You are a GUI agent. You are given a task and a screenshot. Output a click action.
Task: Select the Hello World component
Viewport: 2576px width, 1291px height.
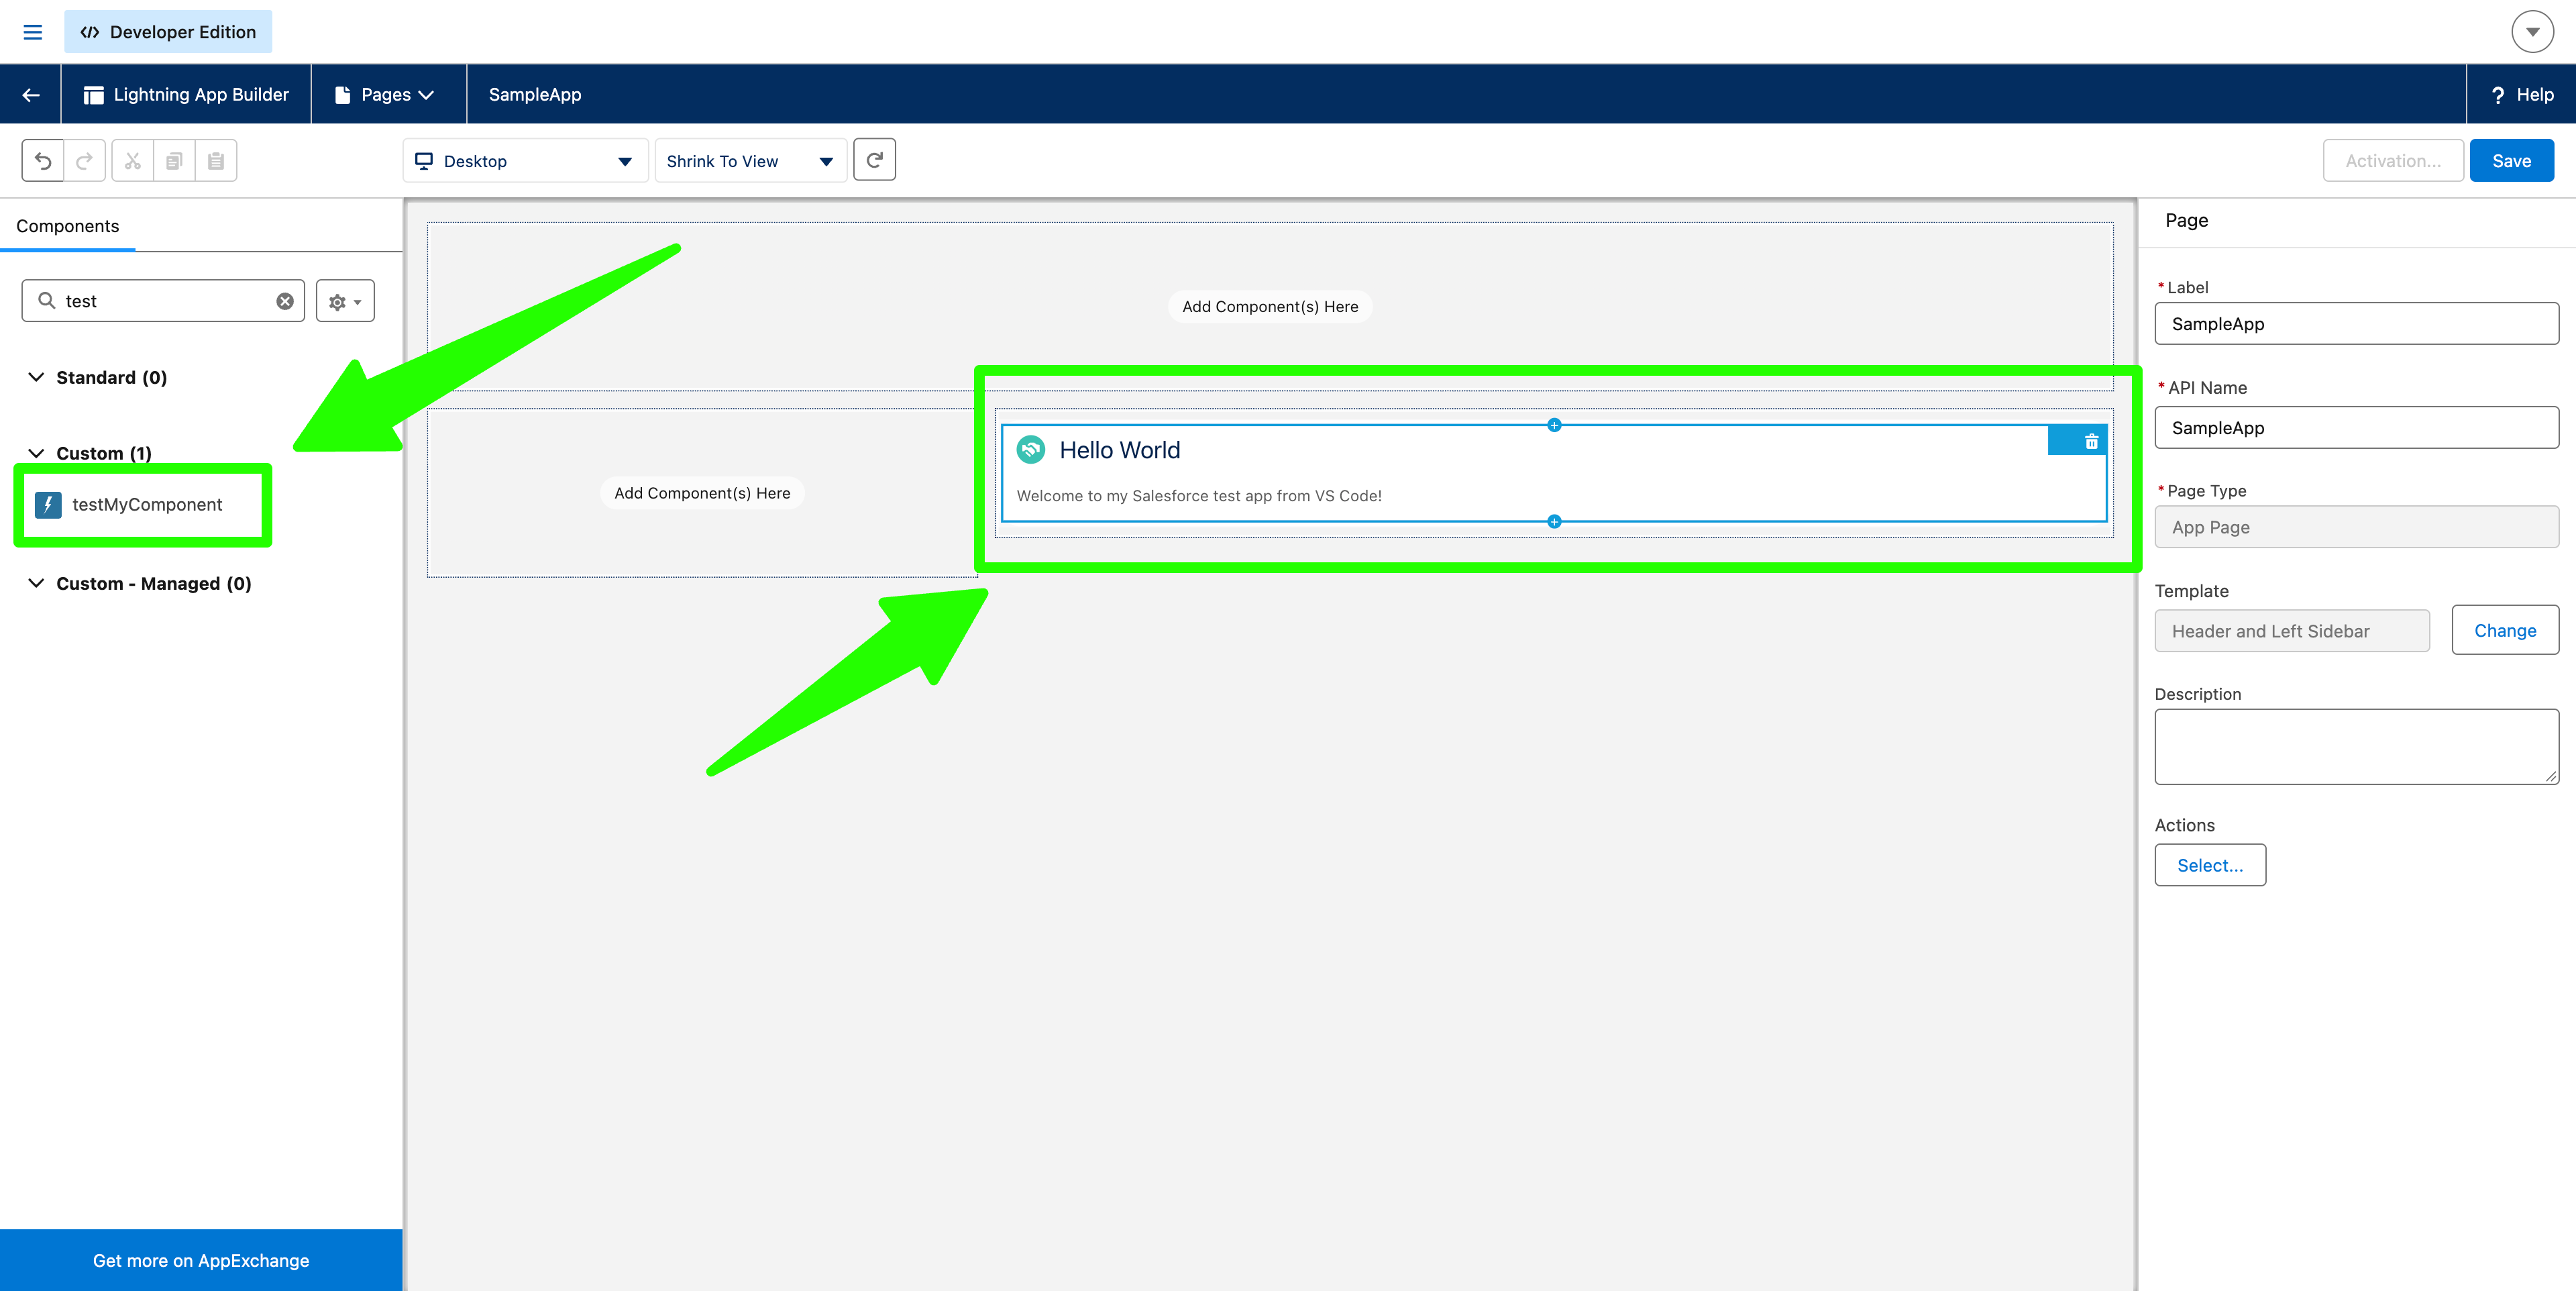click(x=1554, y=473)
